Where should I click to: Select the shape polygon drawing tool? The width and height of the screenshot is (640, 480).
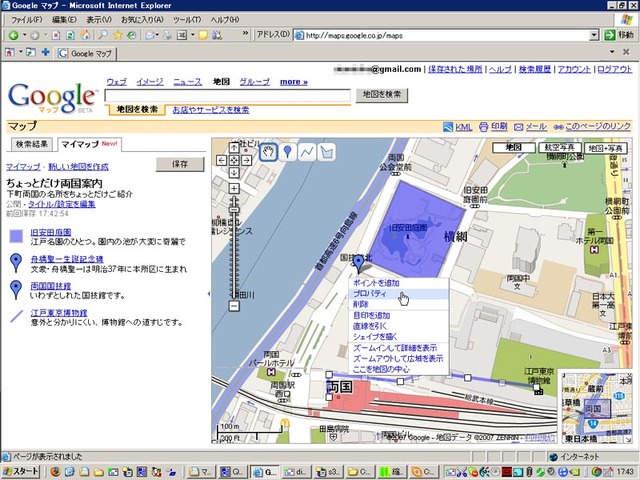coord(326,152)
